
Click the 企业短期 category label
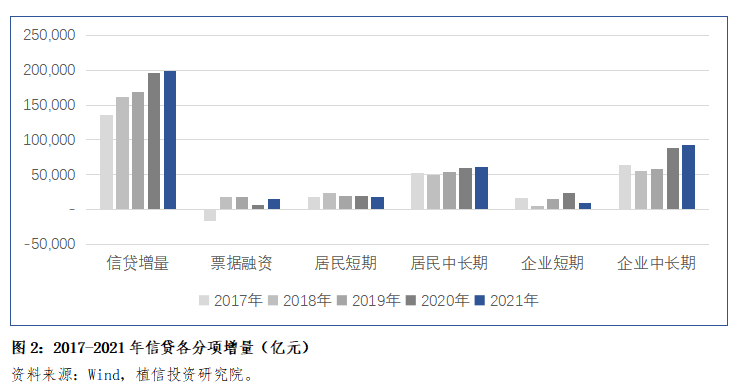click(x=553, y=263)
